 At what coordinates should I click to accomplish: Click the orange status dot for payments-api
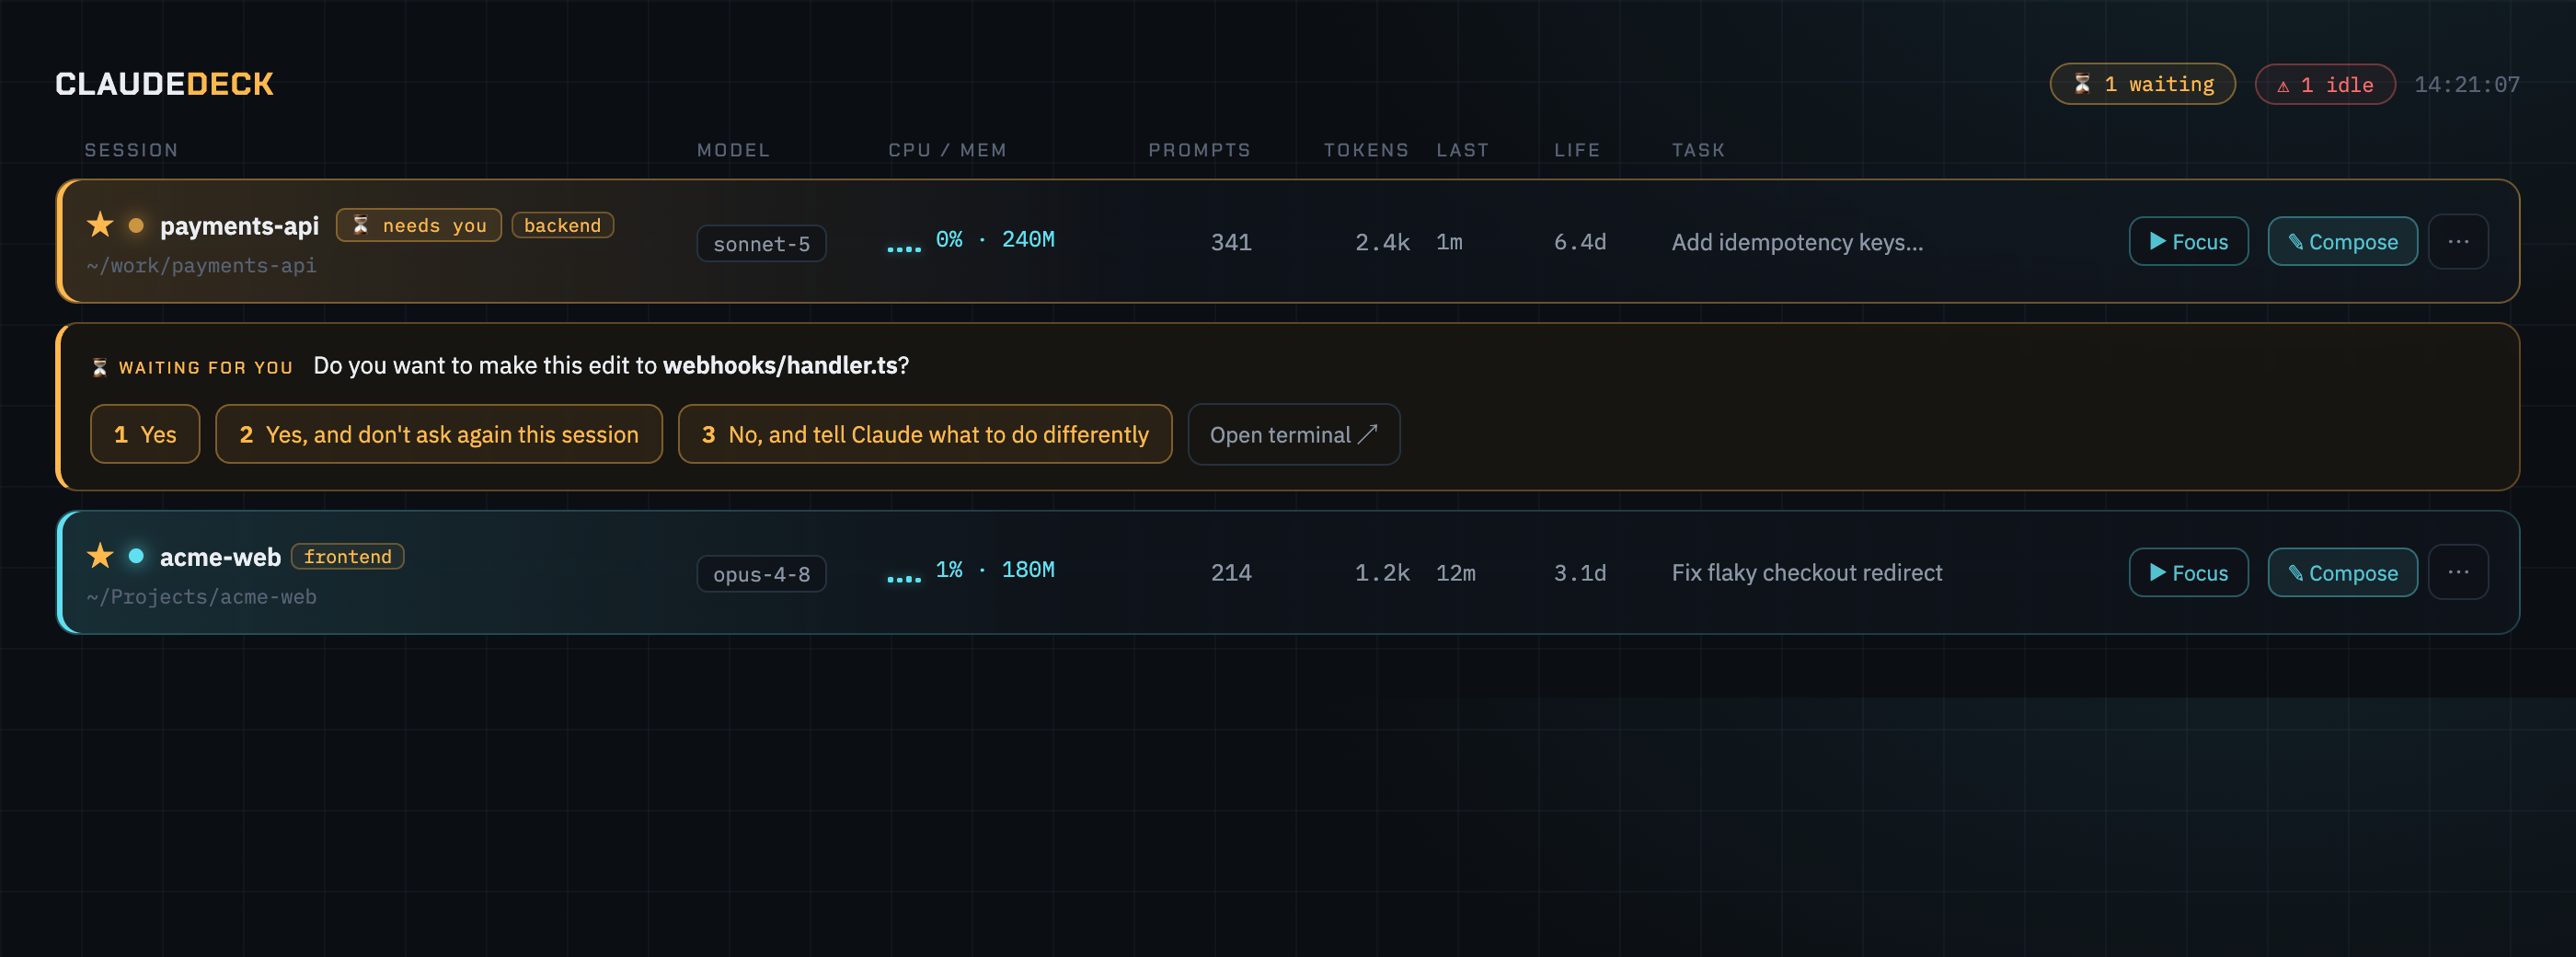pos(136,226)
